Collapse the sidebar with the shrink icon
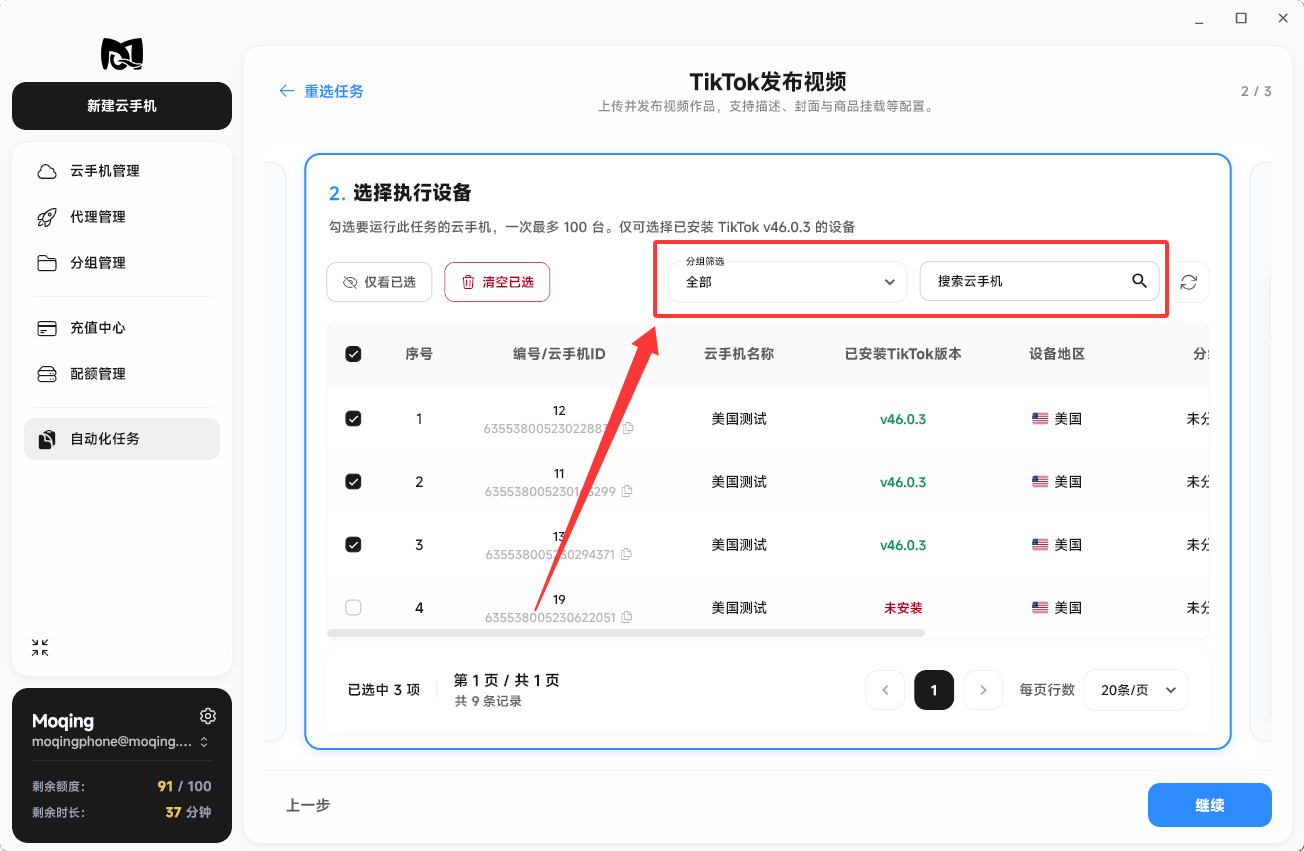The image size is (1304, 851). (40, 648)
